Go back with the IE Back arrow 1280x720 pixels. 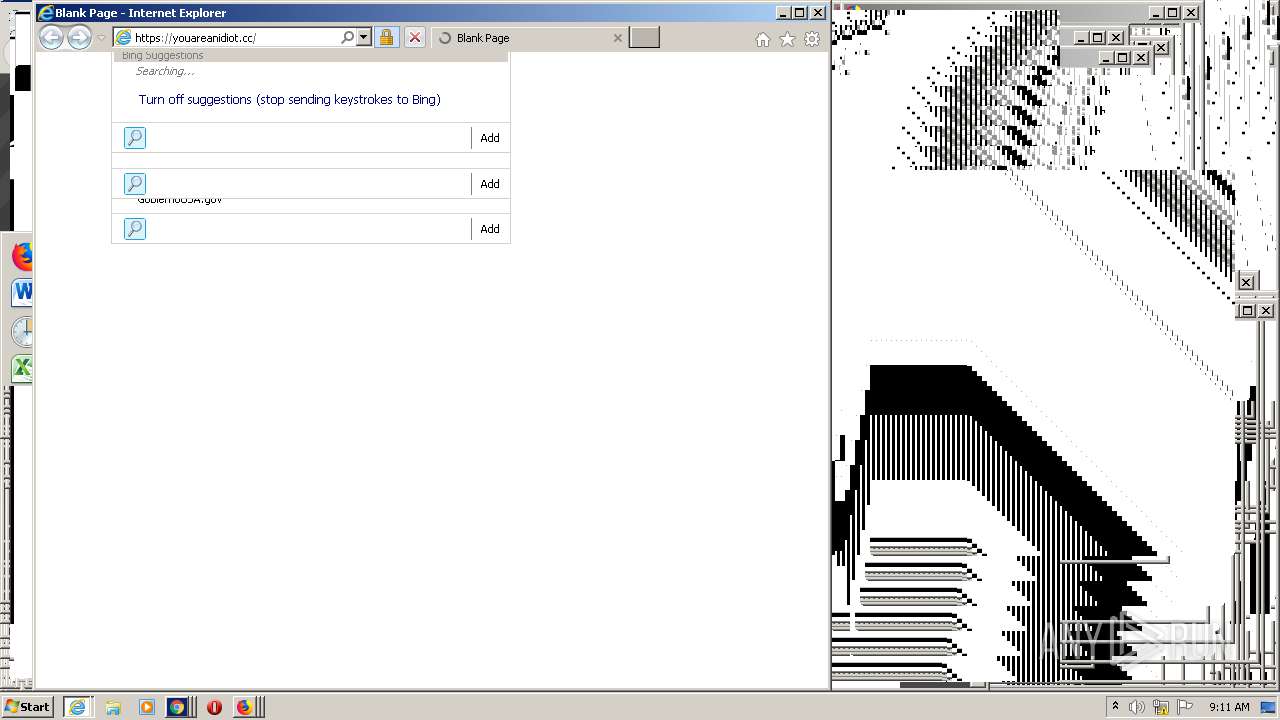[x=51, y=38]
